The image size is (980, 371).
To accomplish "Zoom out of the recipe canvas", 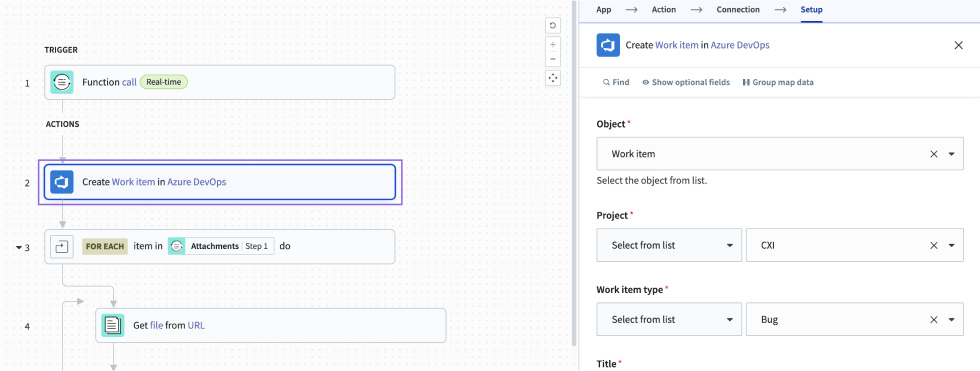I will coord(553,60).
